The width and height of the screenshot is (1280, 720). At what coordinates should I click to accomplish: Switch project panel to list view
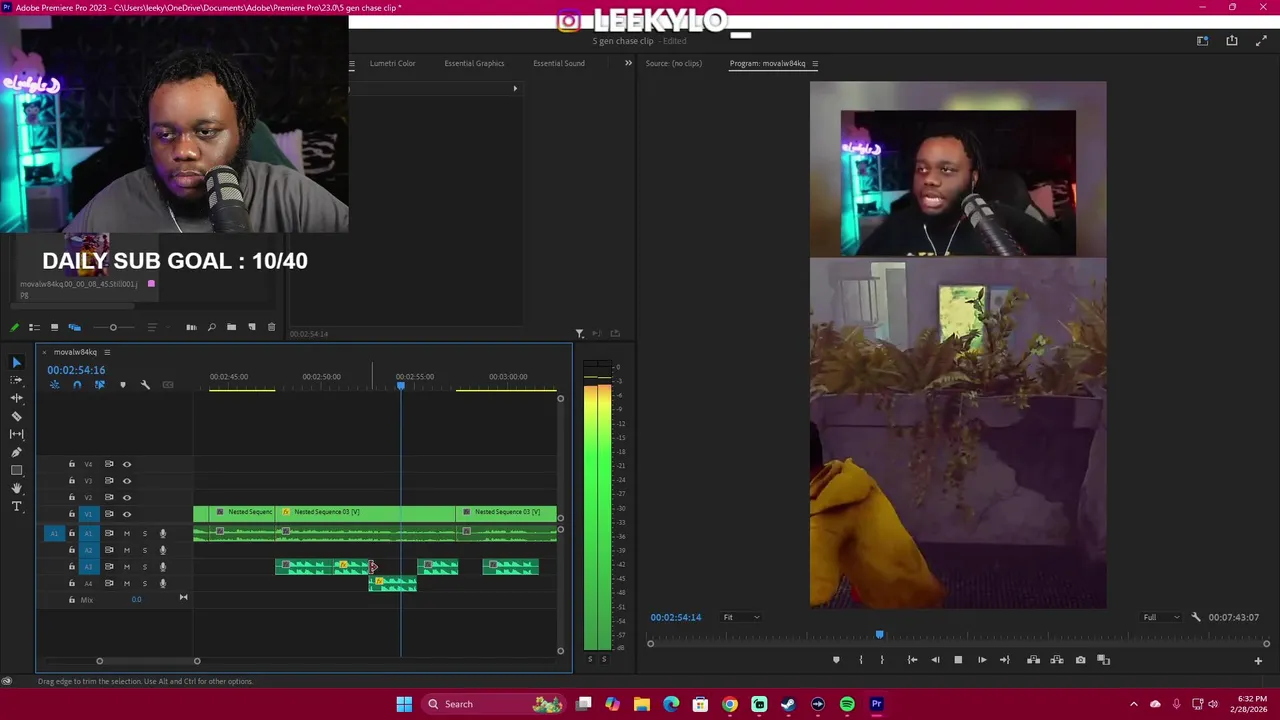tap(34, 327)
